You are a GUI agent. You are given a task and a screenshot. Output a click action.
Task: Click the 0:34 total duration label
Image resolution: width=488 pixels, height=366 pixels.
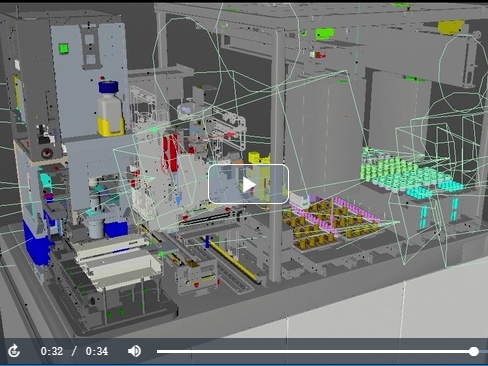(97, 351)
